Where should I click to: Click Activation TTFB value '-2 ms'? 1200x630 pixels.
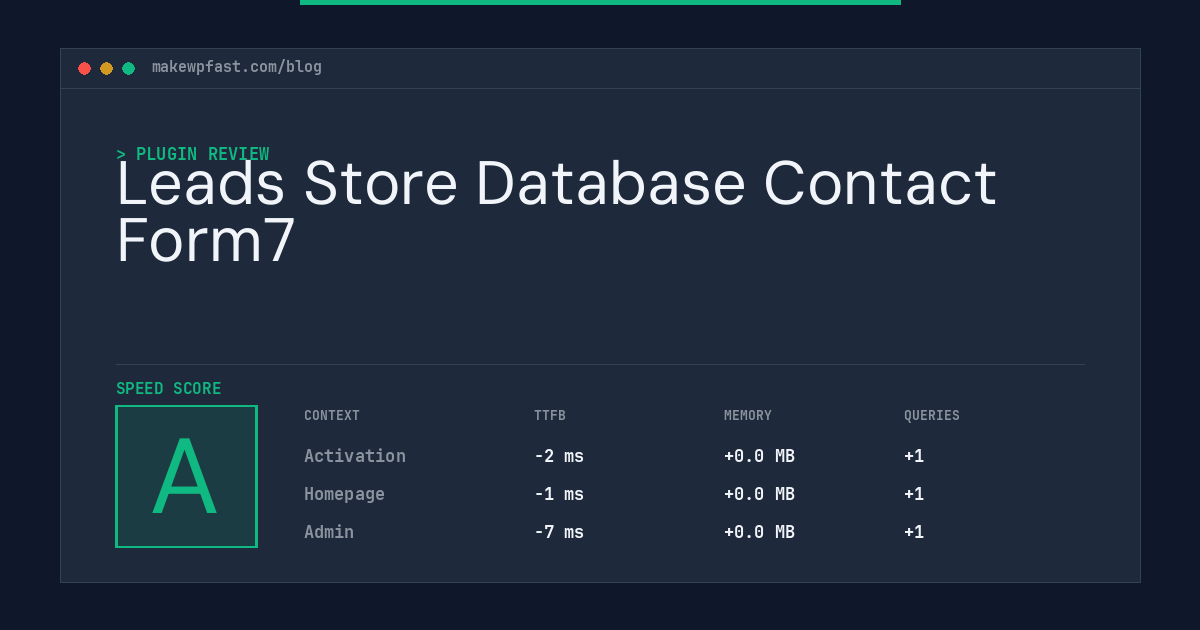[x=559, y=456]
